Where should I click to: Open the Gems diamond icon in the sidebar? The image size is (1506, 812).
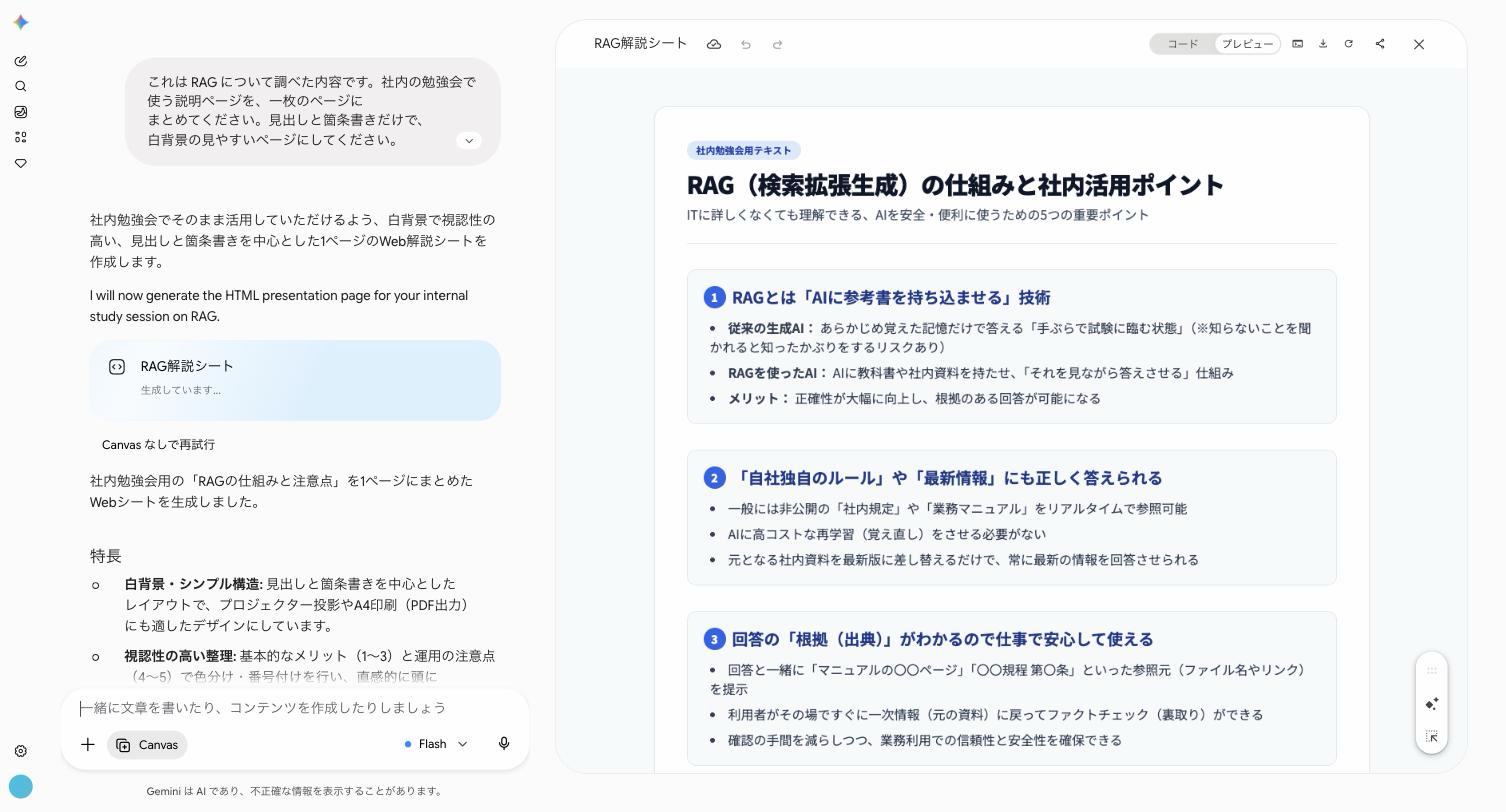21,163
